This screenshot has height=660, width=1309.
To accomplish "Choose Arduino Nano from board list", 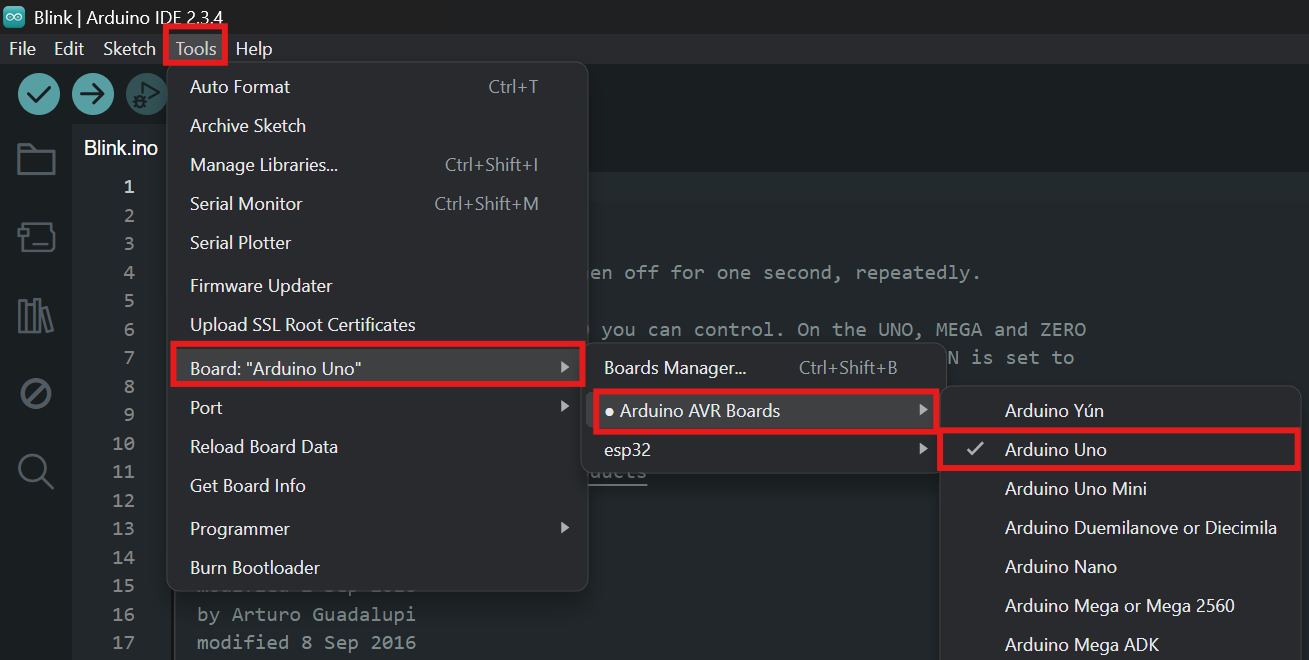I will (1060, 567).
